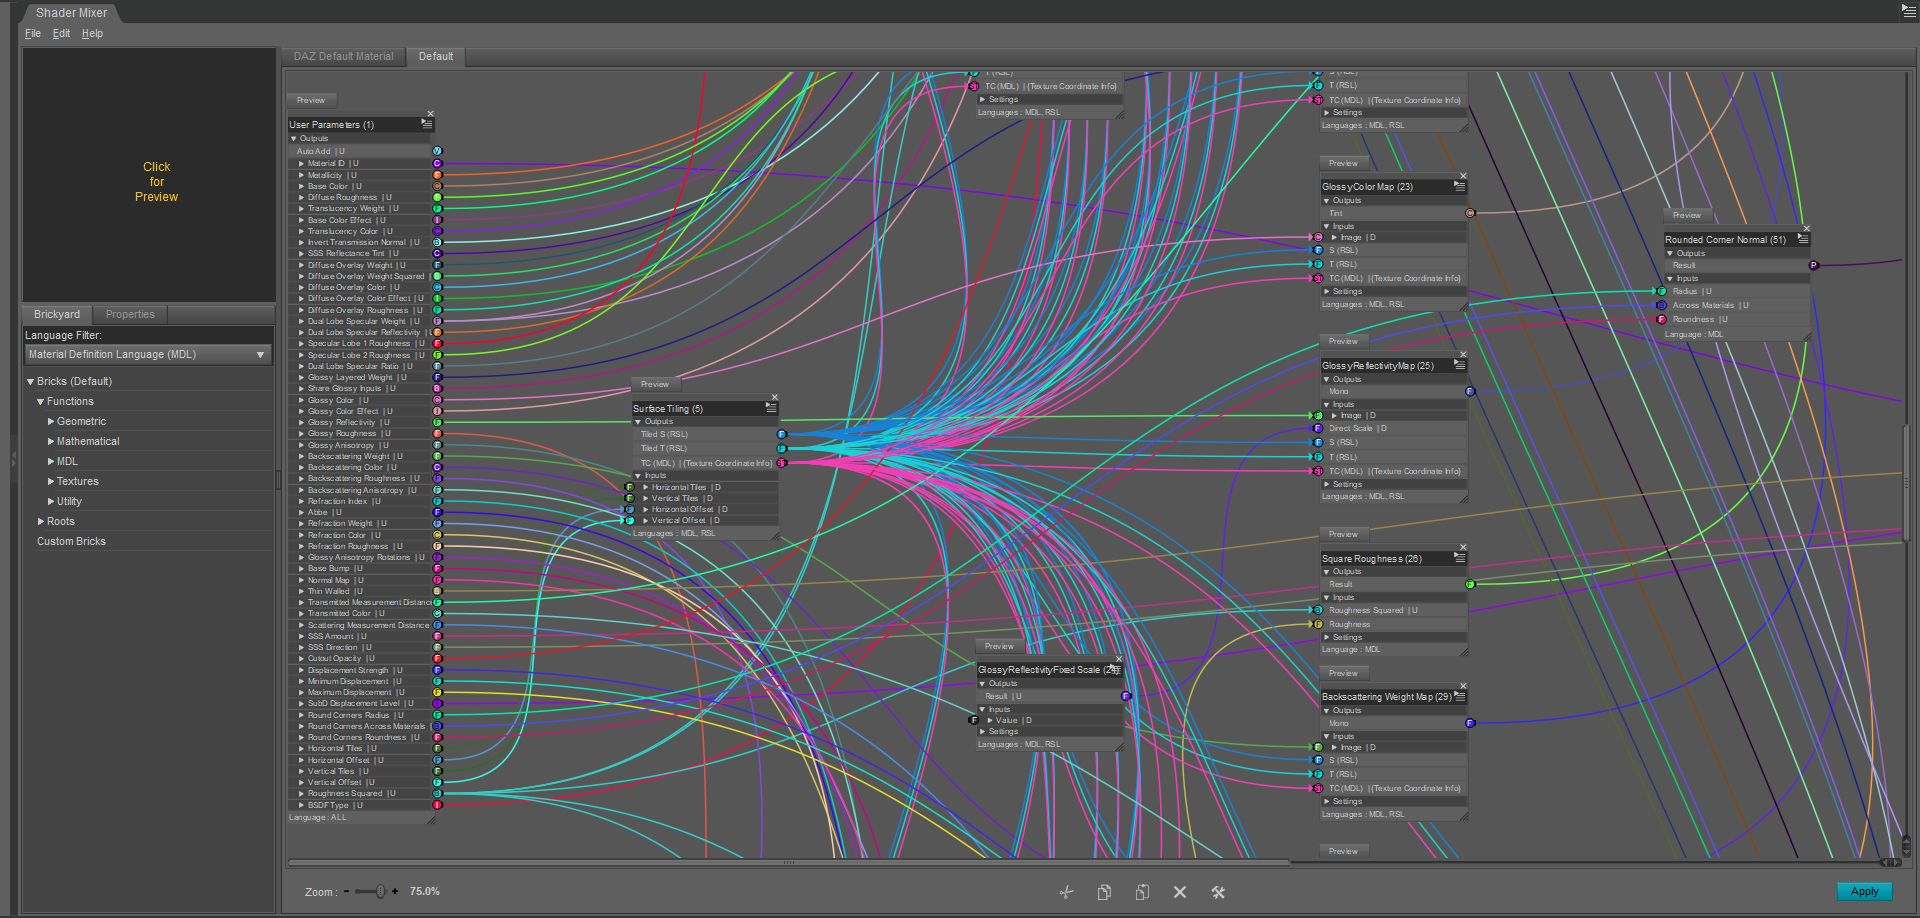Click the Apply button

coord(1864,892)
